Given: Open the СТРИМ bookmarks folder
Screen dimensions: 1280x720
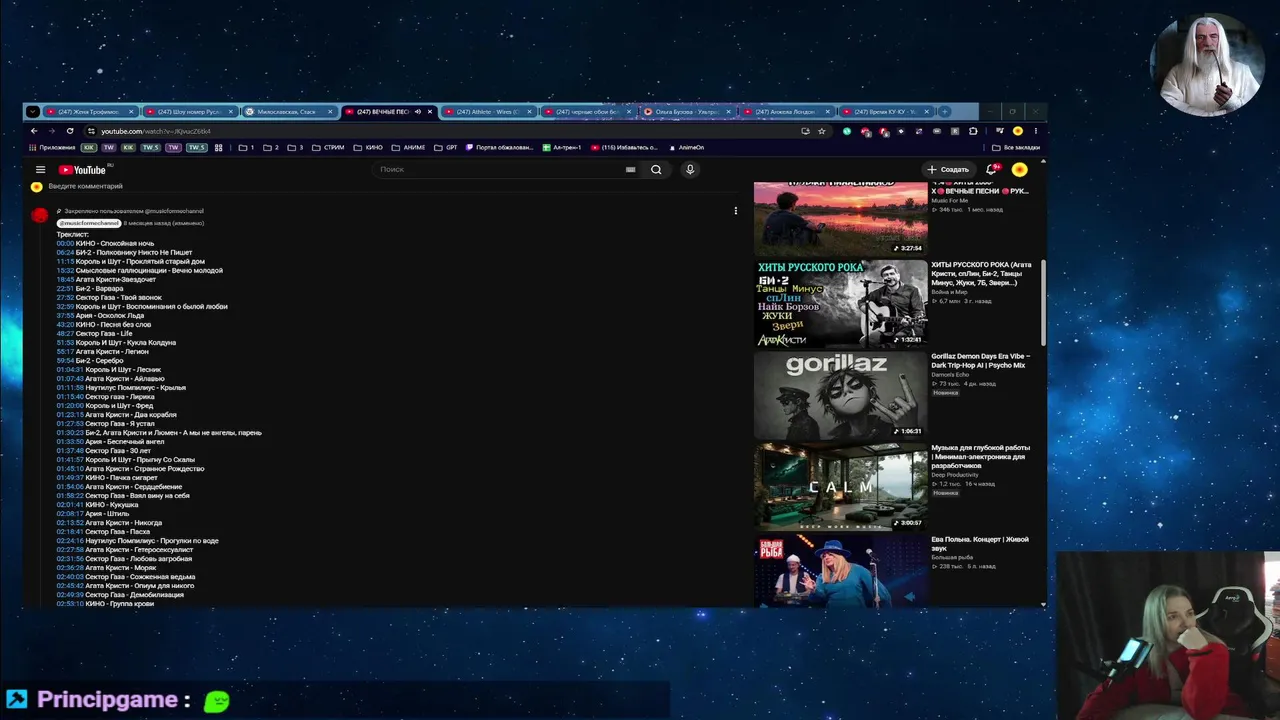Looking at the screenshot, I should pyautogui.click(x=328, y=148).
